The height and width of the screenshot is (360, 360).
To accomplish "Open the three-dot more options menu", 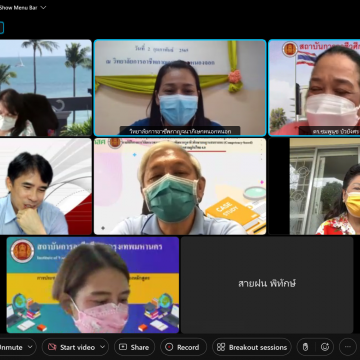I will tap(348, 347).
